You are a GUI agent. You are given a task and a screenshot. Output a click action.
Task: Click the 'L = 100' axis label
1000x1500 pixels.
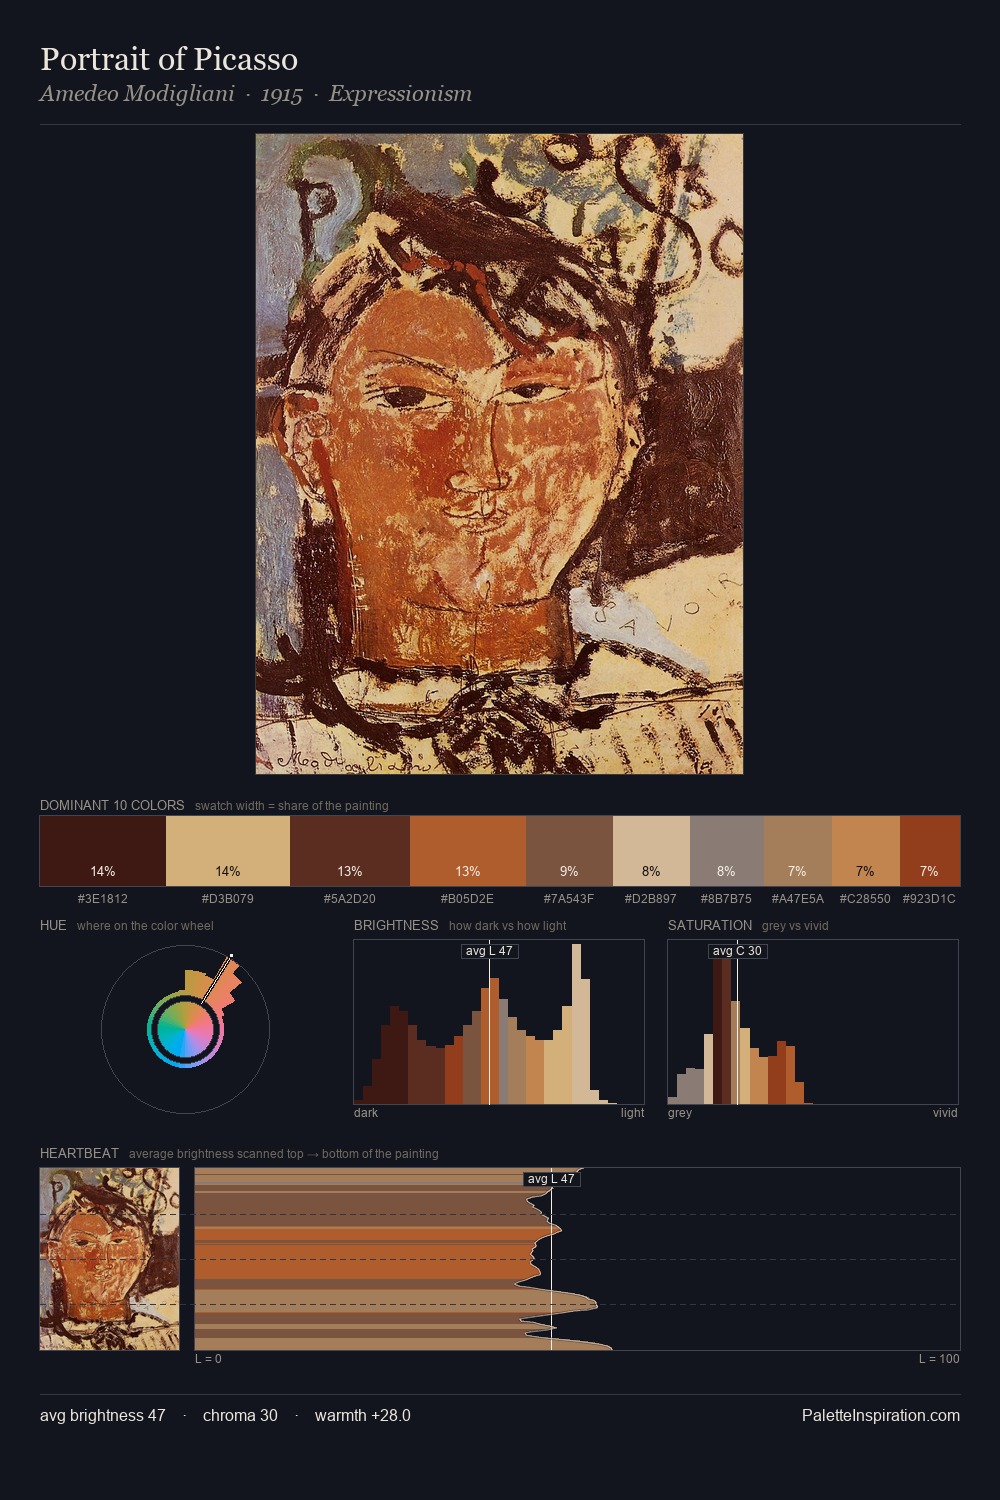point(939,1359)
